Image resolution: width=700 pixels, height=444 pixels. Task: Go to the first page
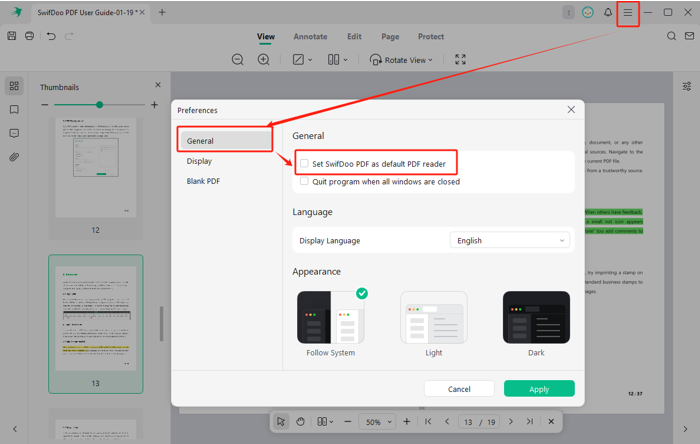tap(428, 422)
